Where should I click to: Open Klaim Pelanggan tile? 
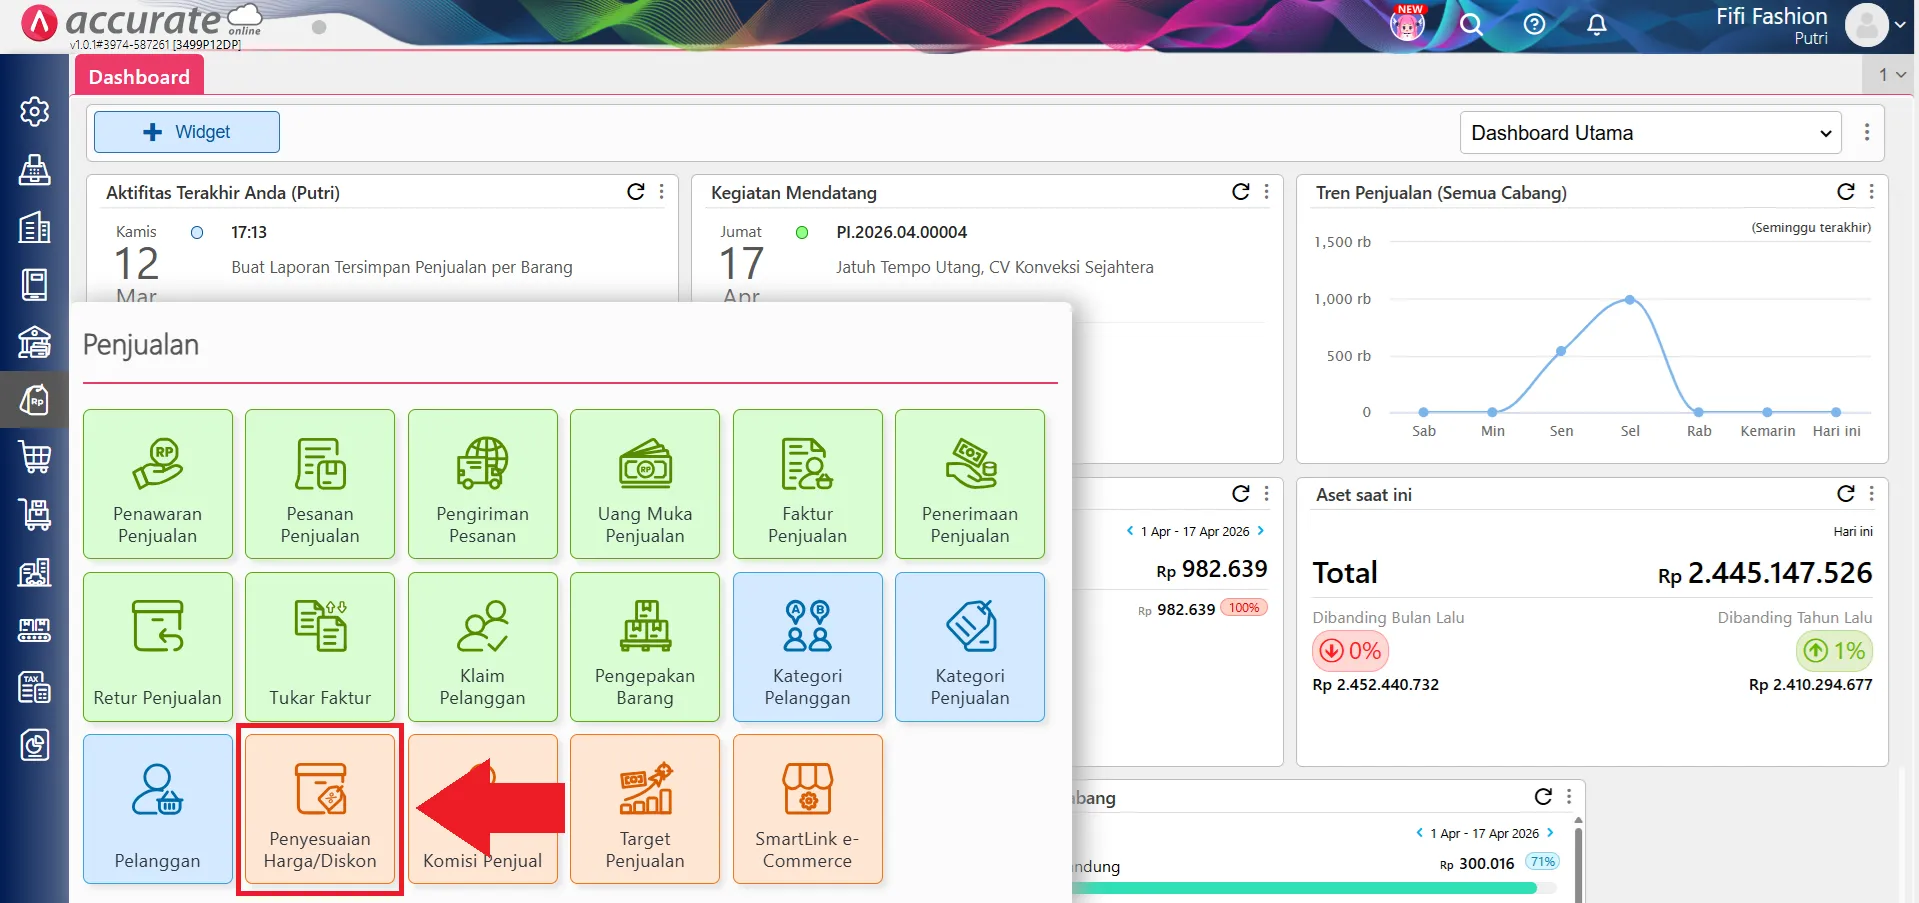pyautogui.click(x=483, y=647)
